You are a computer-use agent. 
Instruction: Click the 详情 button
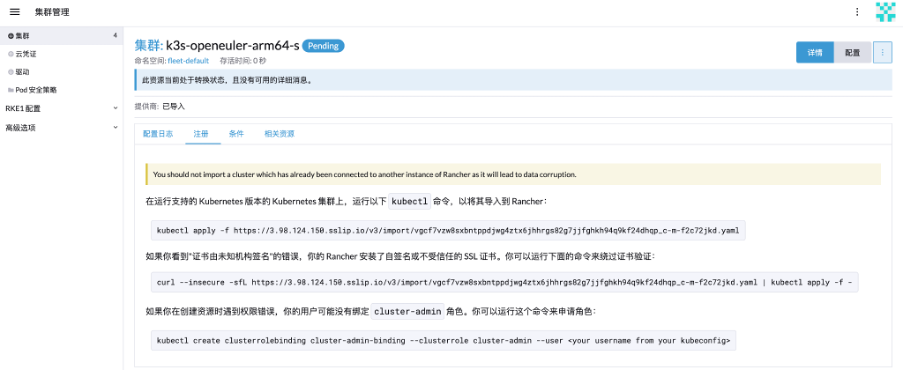[815, 52]
